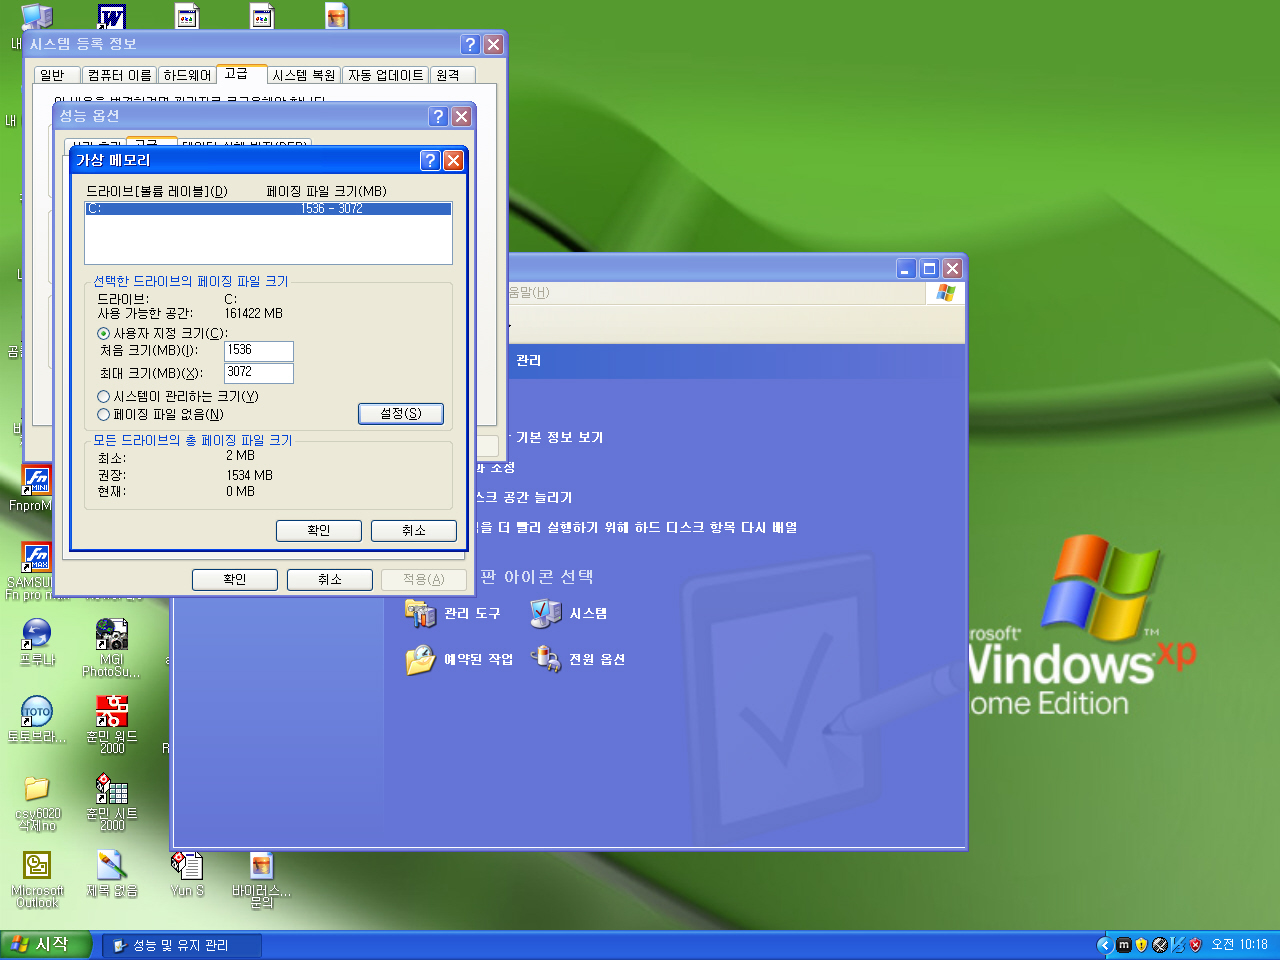Viewport: 1280px width, 960px height.
Task: Minimize the Control Panel window
Action: tap(906, 268)
